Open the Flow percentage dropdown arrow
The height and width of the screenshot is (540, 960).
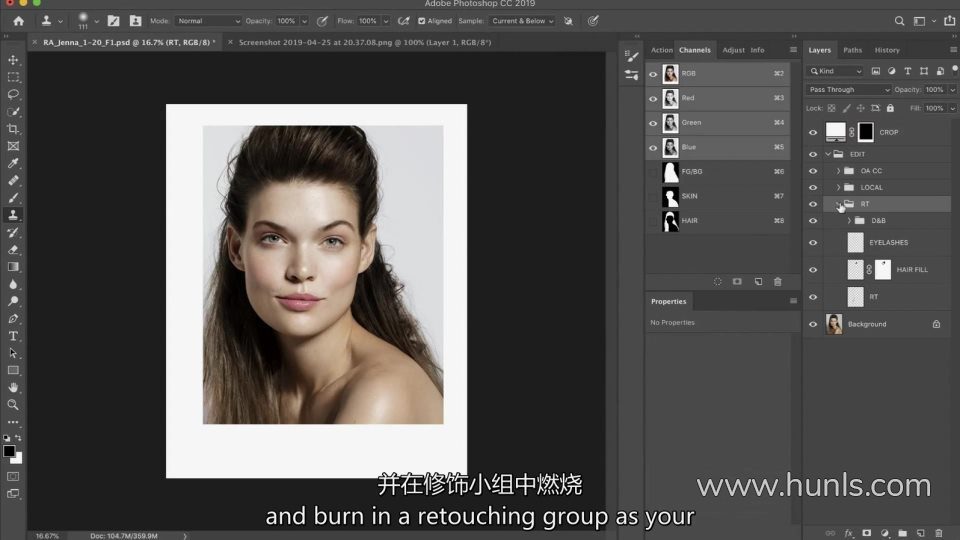(386, 21)
